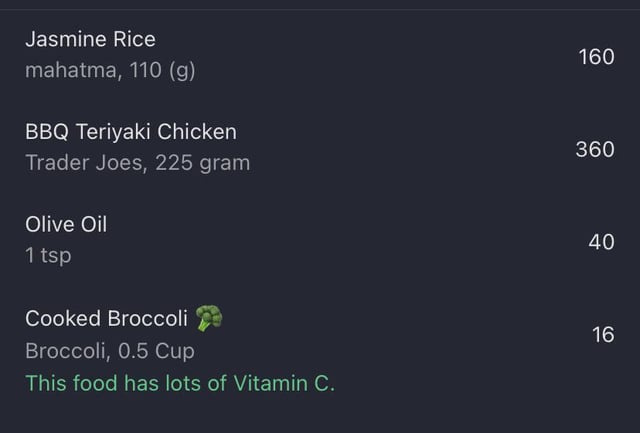Screen dimensions: 640x433
Task: Select the 160 calorie value
Action: coord(596,57)
